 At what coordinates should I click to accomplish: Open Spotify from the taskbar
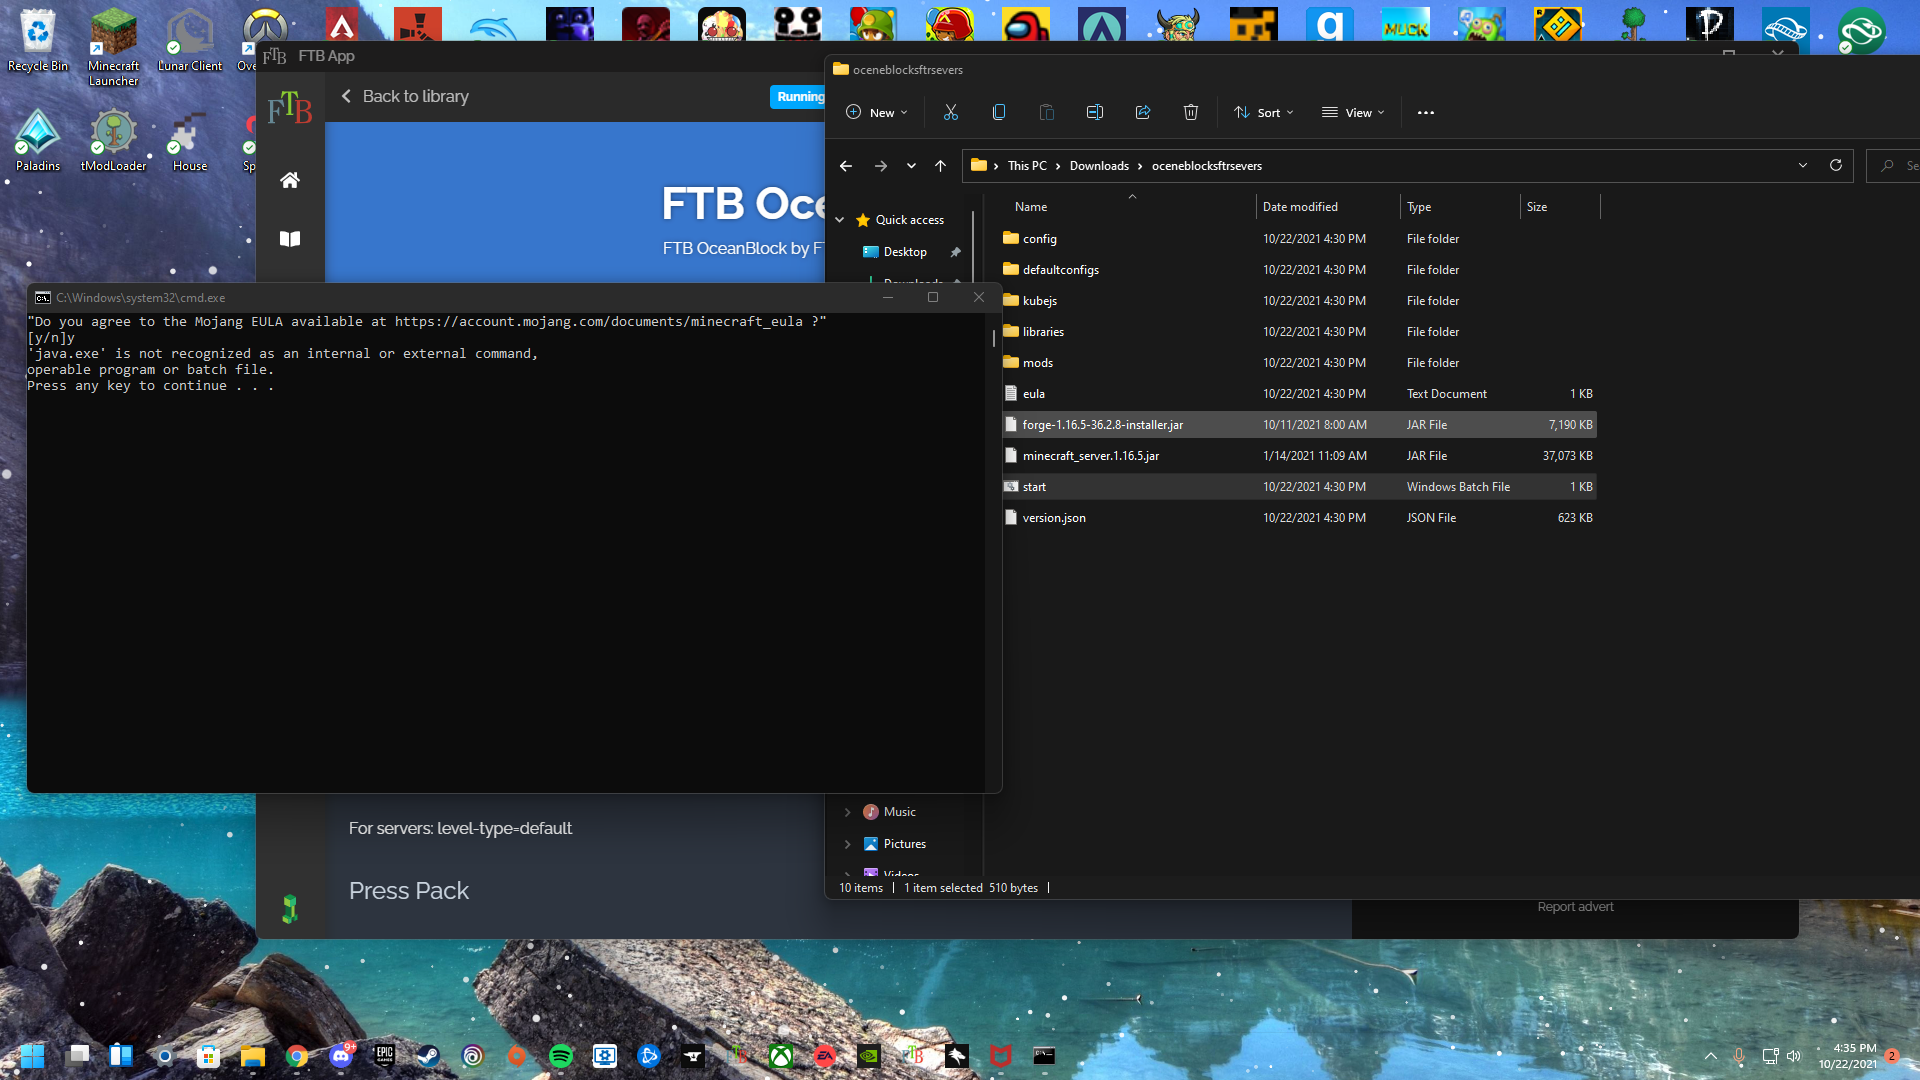tap(561, 1056)
